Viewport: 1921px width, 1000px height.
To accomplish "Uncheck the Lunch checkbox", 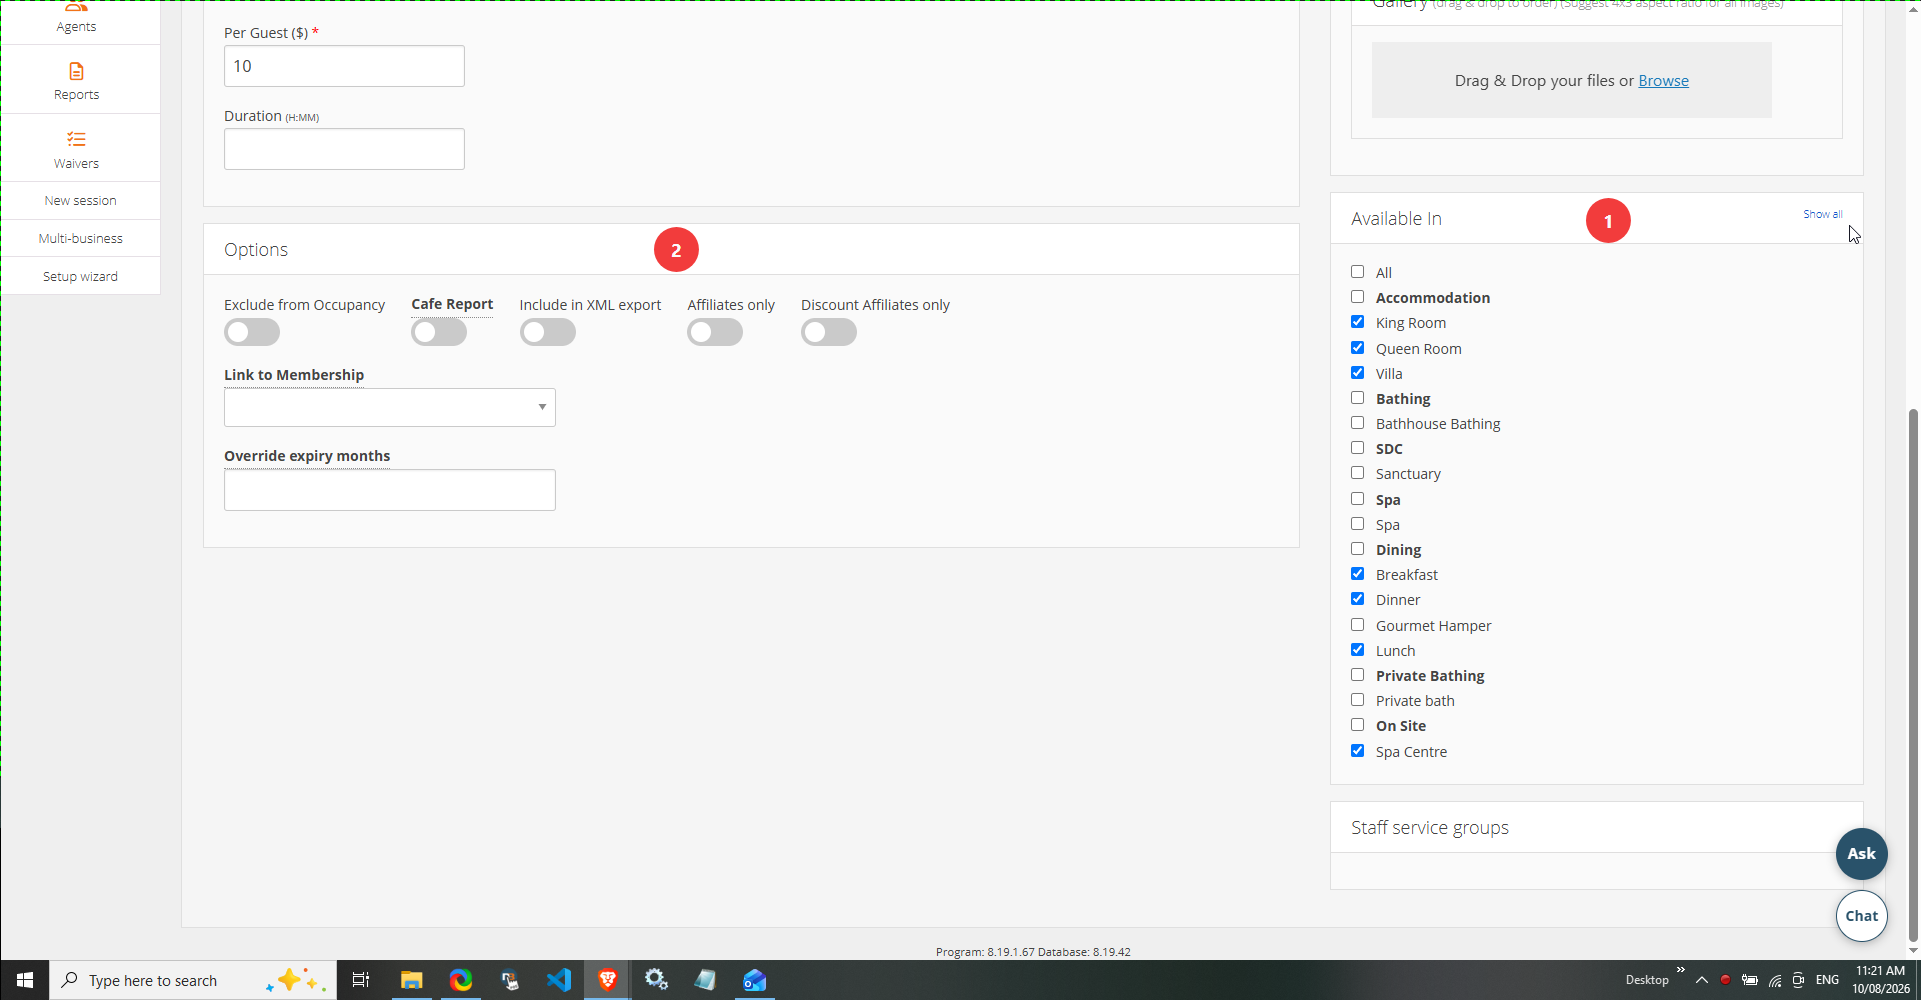I will point(1357,650).
